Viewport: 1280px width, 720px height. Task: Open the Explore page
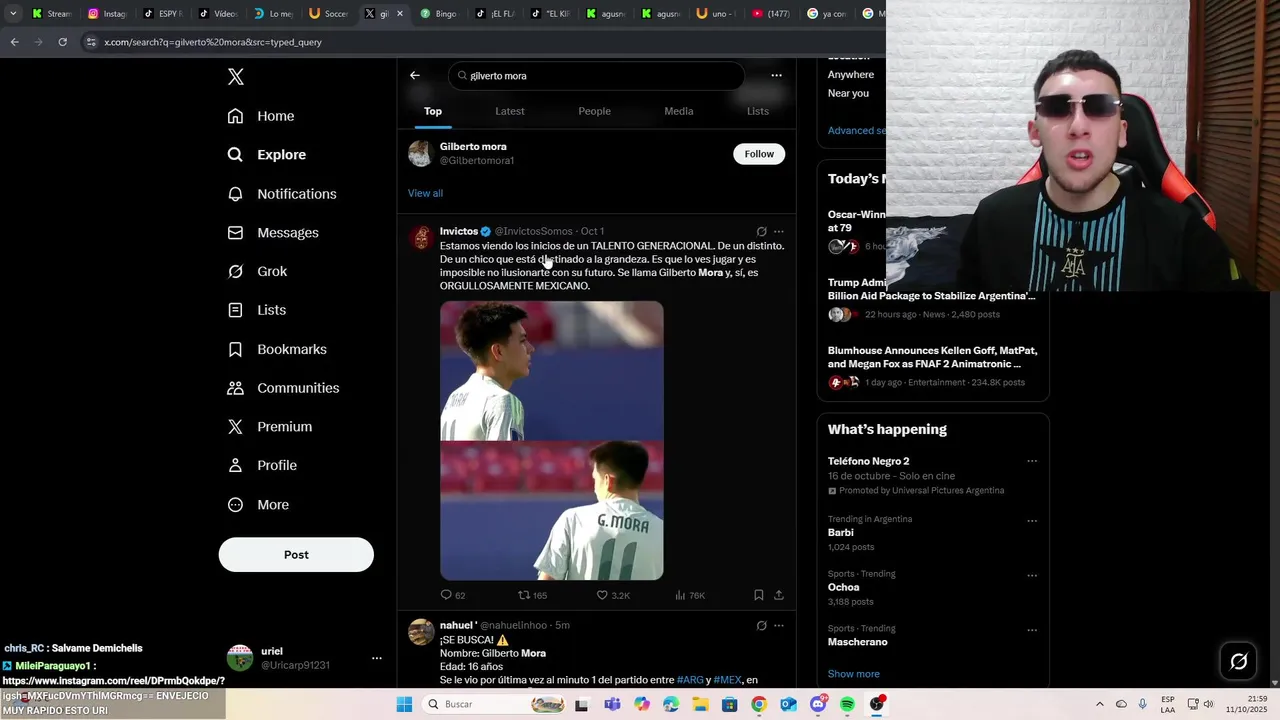[267, 155]
